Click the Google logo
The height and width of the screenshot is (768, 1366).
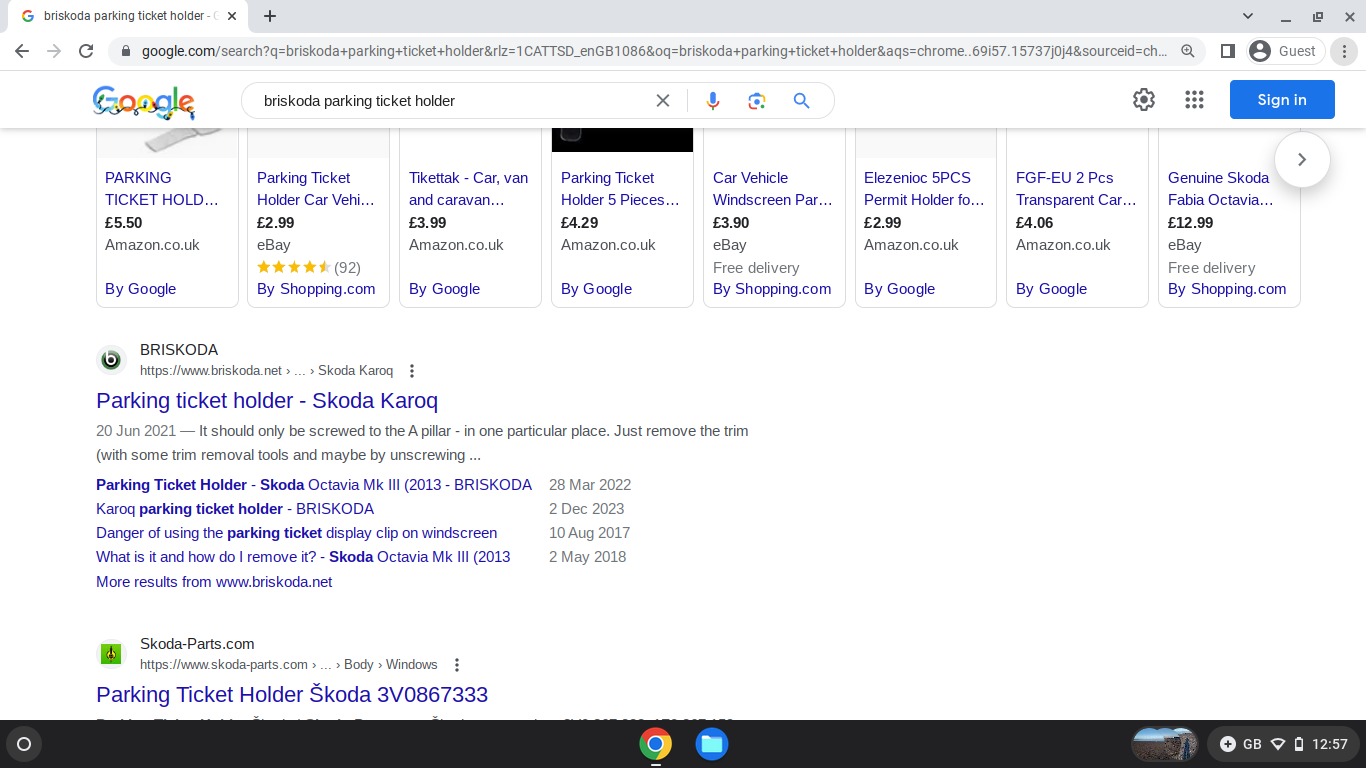point(144,102)
